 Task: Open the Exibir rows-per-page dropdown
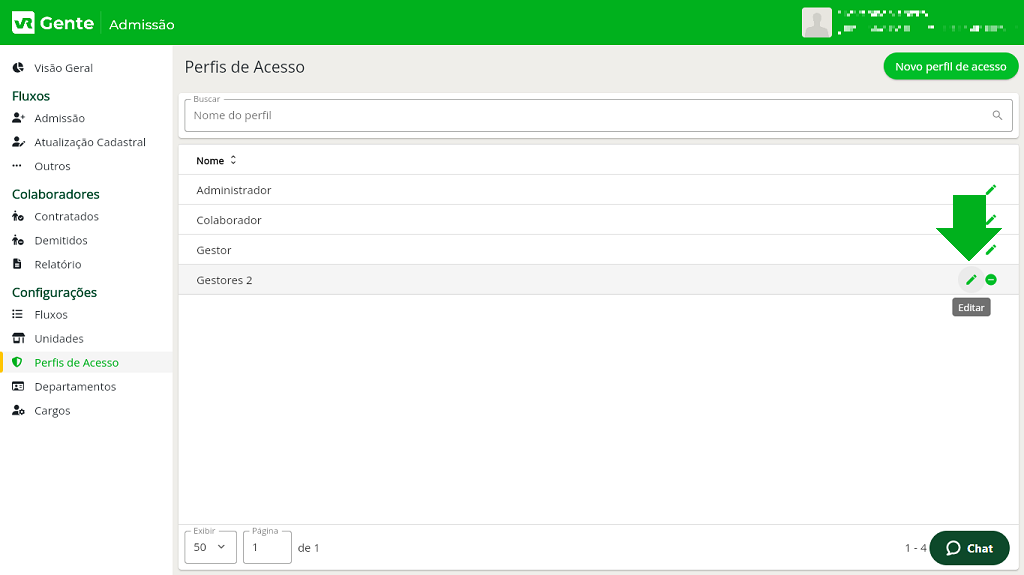click(210, 548)
